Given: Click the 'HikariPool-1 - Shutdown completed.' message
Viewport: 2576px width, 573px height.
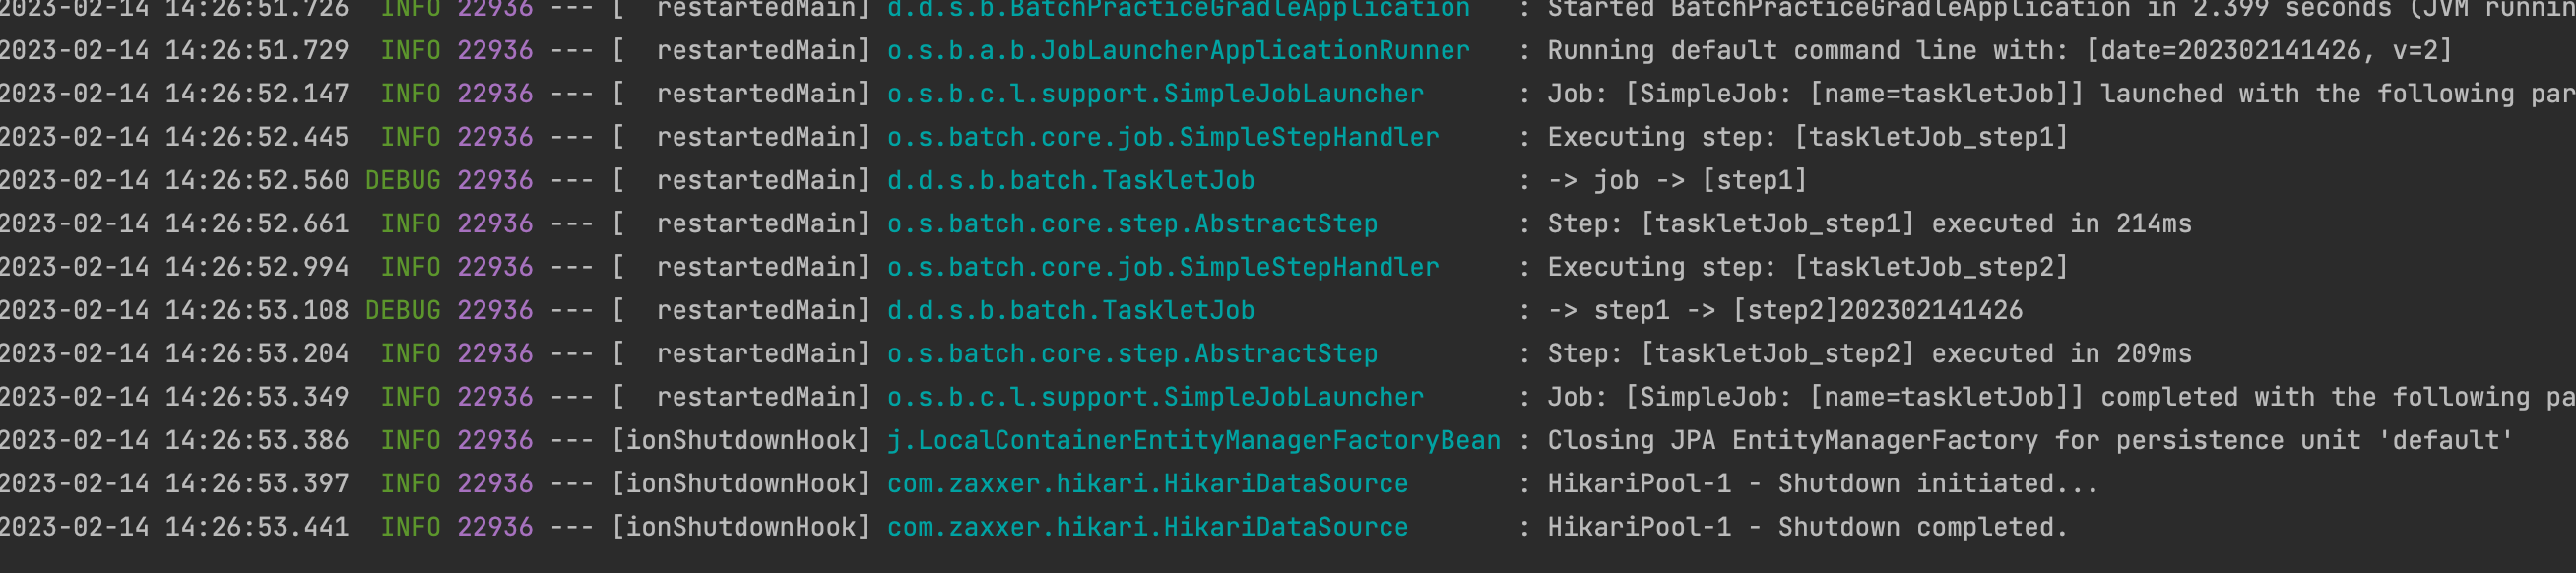Looking at the screenshot, I should click(x=1808, y=527).
